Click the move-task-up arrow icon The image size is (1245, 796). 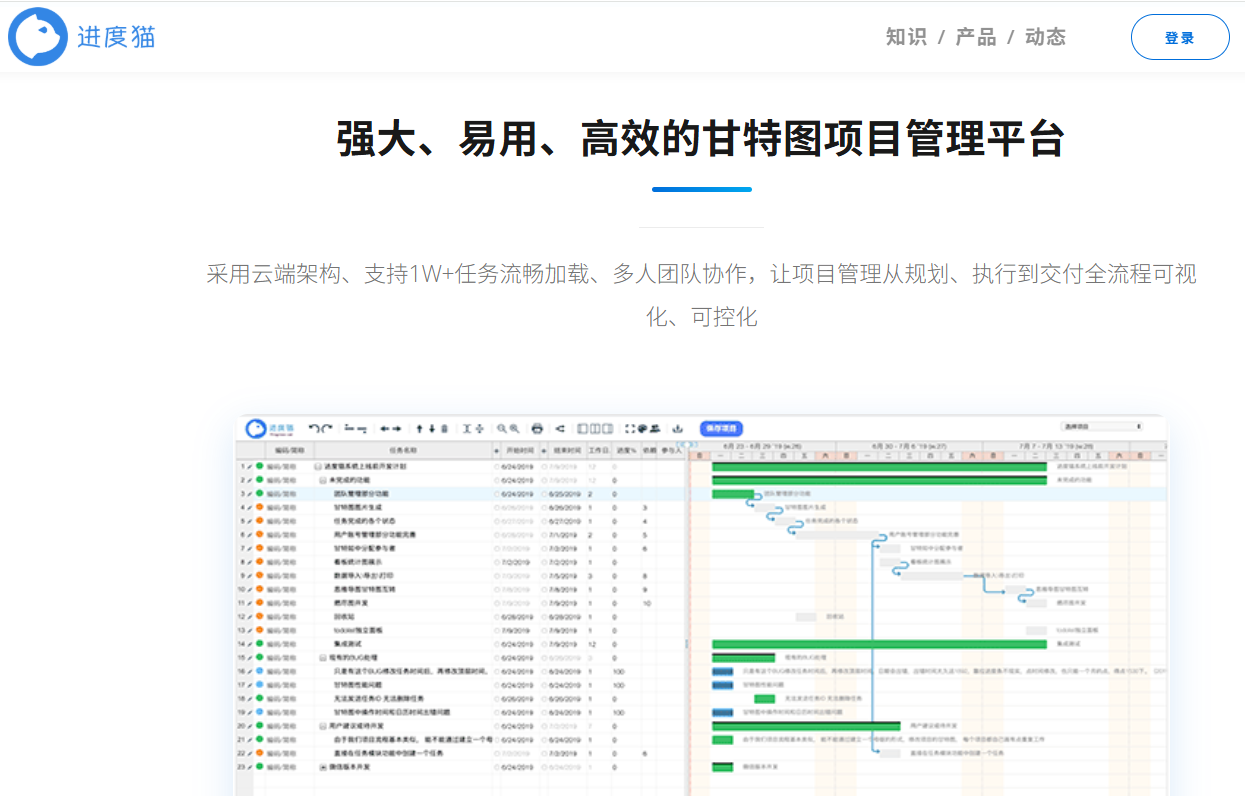419,428
